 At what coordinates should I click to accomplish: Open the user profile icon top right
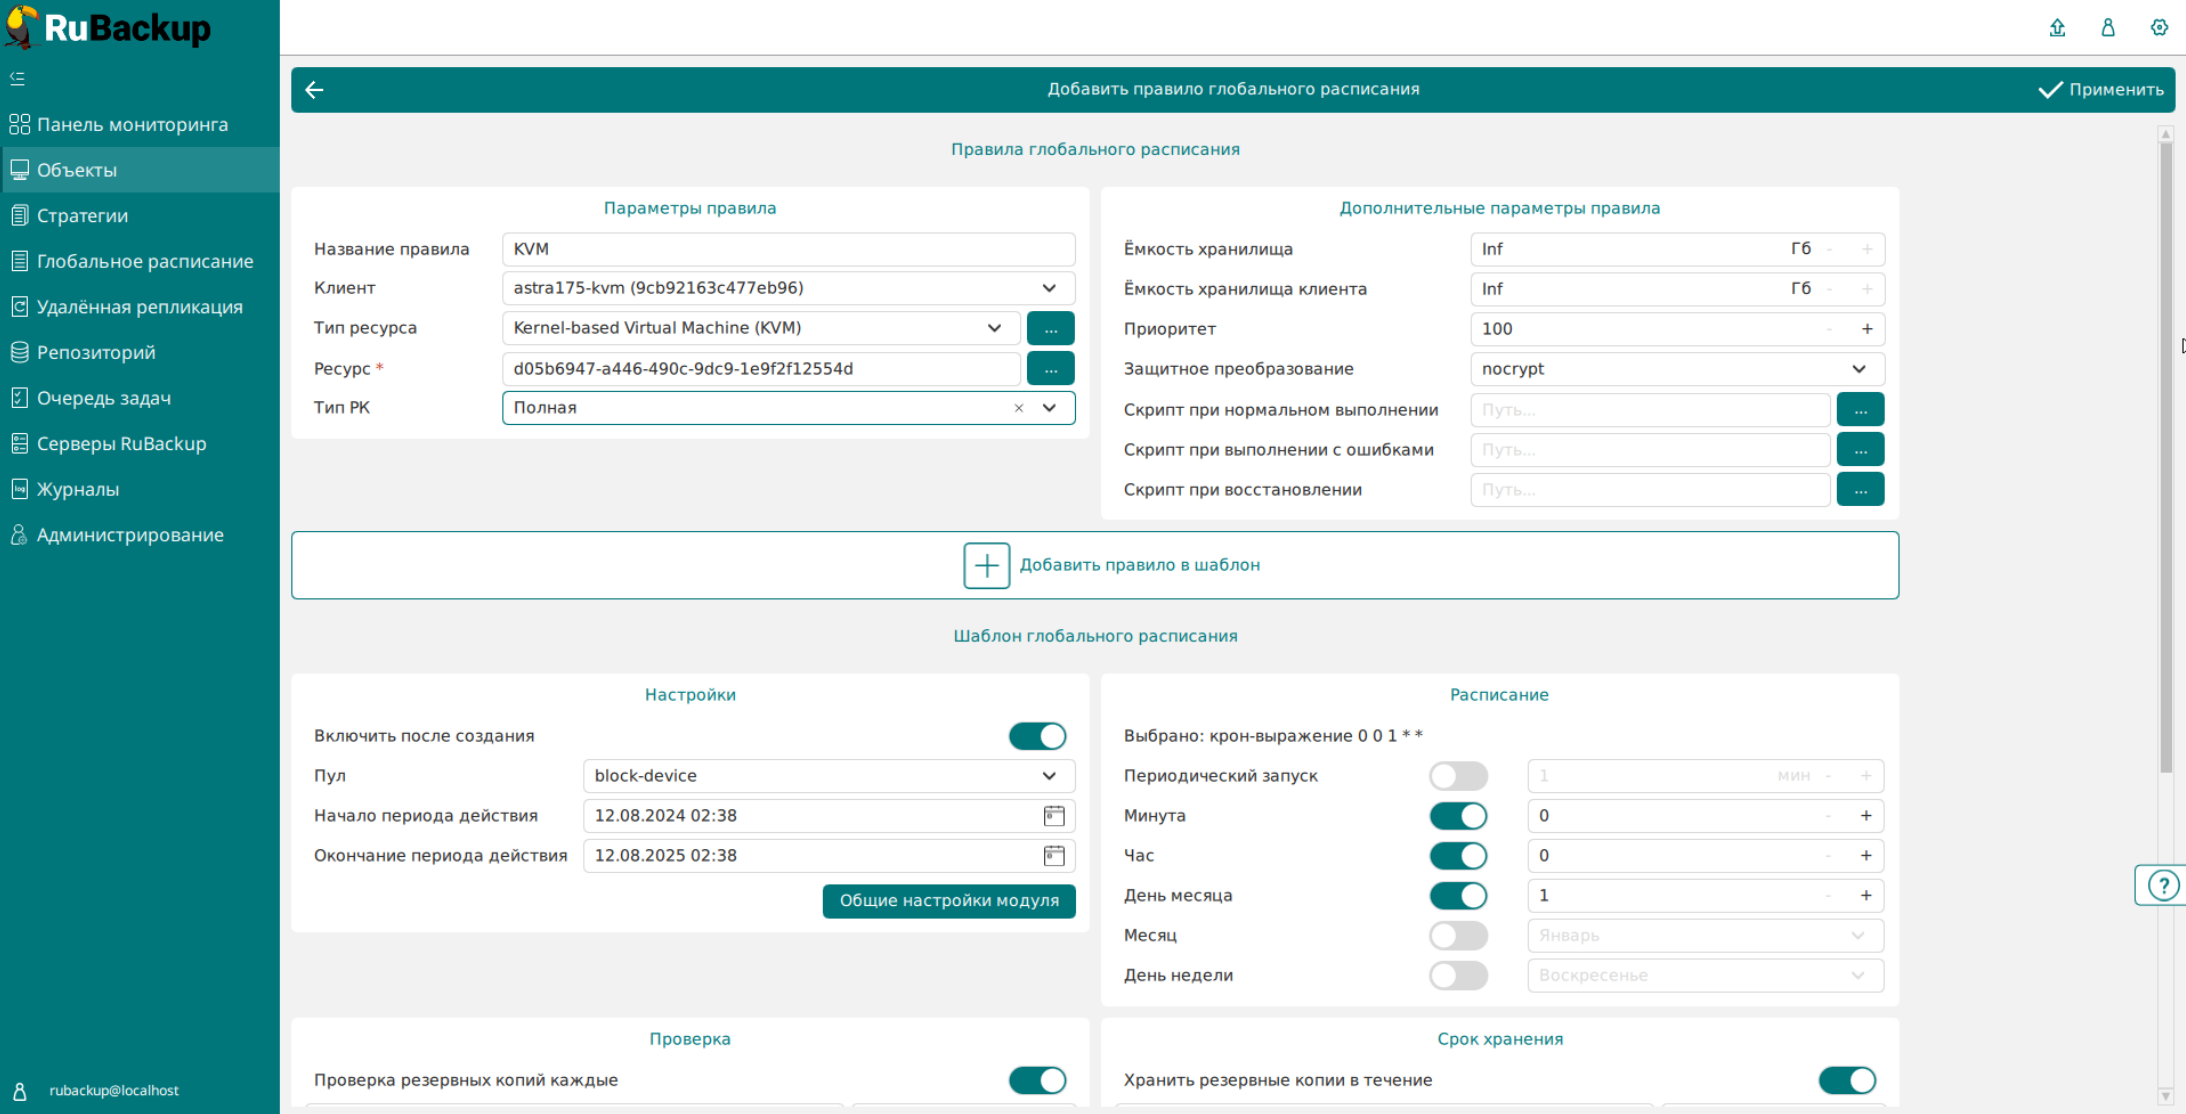(x=2108, y=28)
